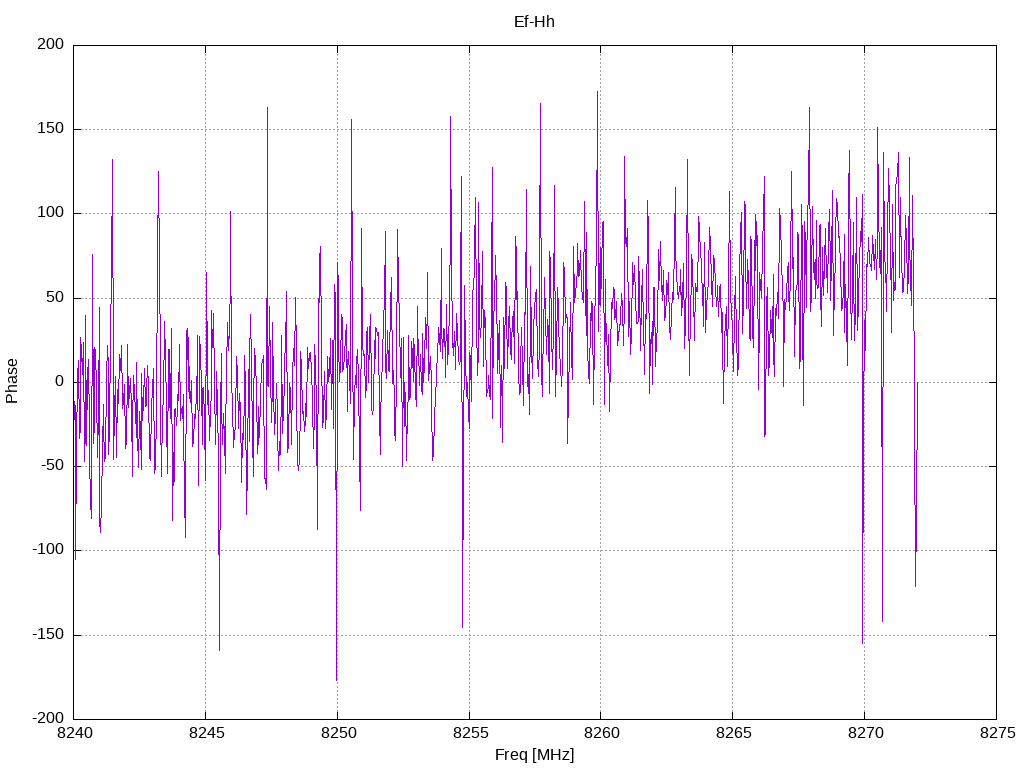1024x768 pixels.
Task: Click the plot title Ef-Hh
Action: (534, 22)
